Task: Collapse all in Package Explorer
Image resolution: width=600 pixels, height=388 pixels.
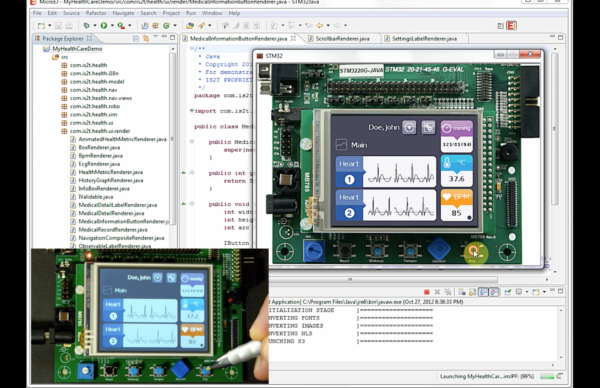Action: (x=136, y=38)
